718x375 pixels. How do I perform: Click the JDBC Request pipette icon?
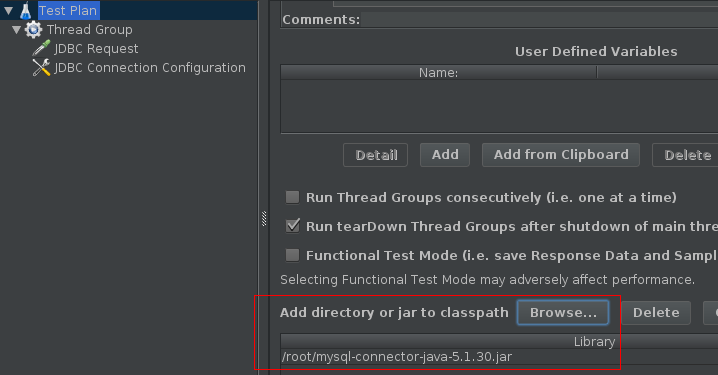pos(41,49)
